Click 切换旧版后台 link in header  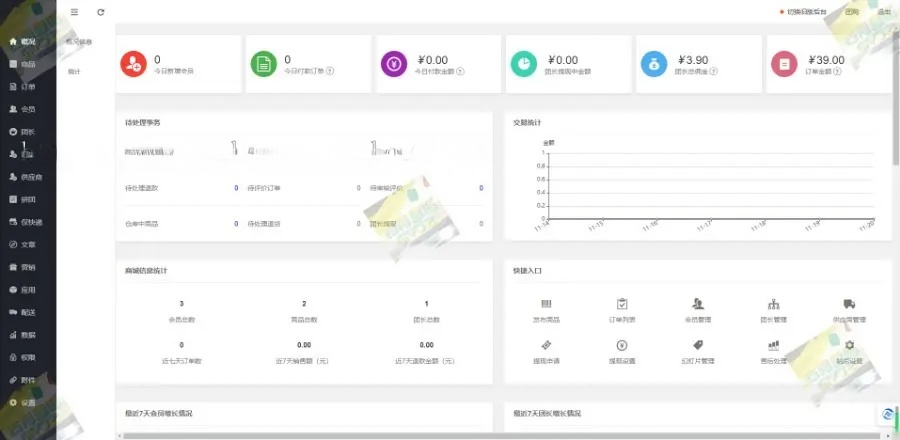[806, 12]
